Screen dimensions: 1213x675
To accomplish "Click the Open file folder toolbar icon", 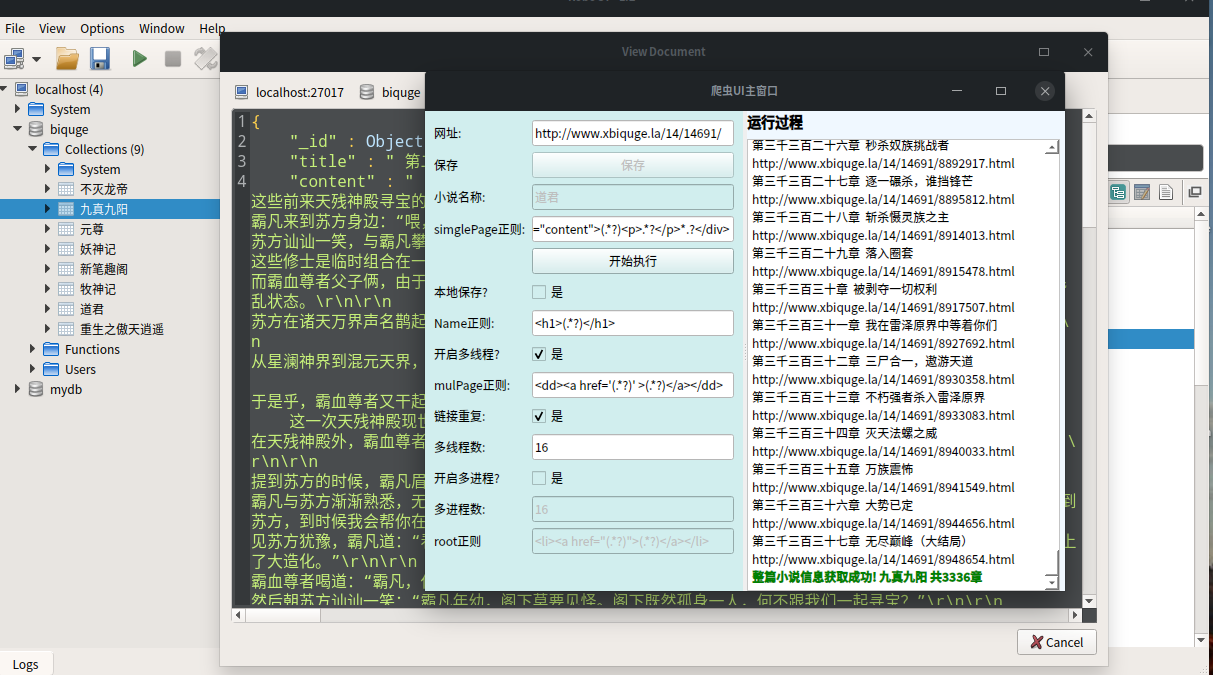I will tap(67, 59).
